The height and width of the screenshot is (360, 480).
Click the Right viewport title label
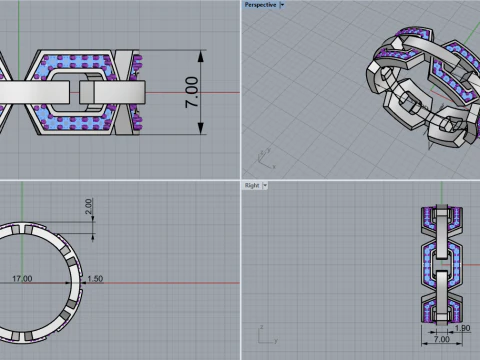(252, 186)
